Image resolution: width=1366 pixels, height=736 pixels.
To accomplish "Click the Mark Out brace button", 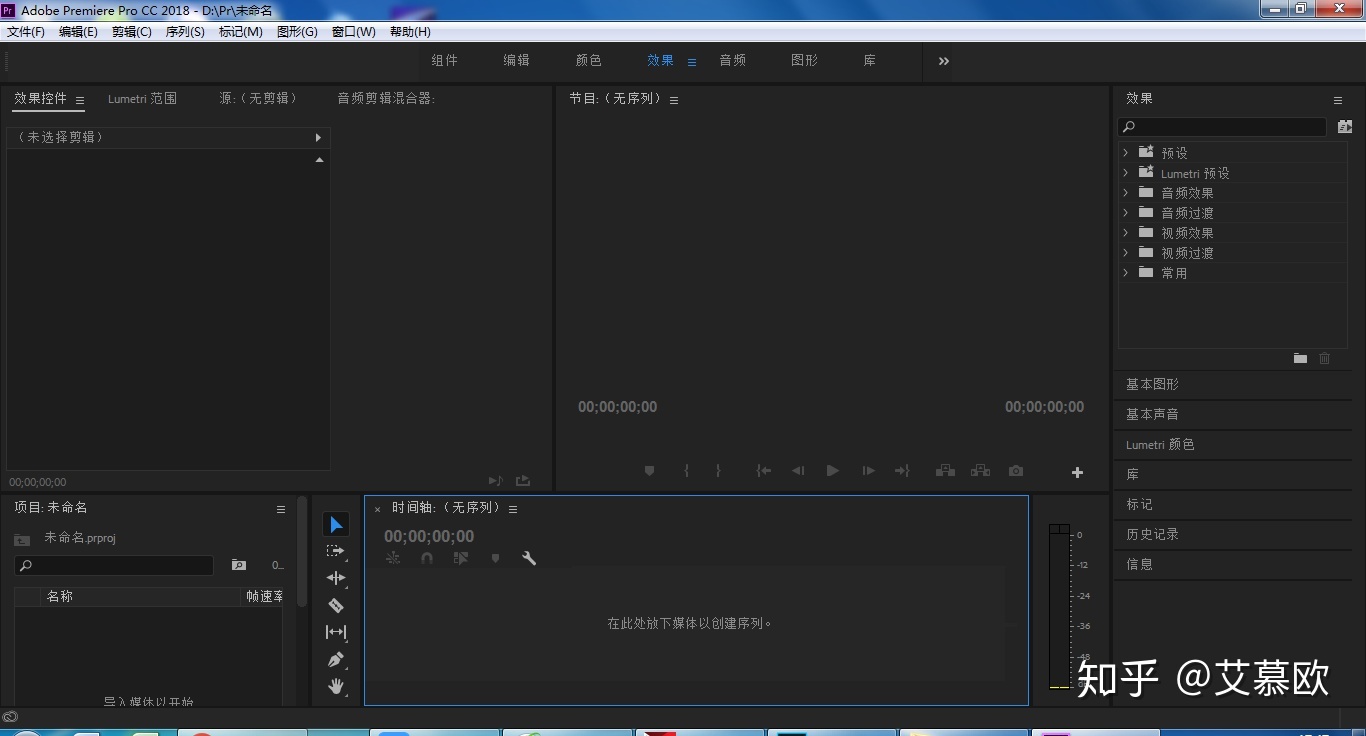I will pyautogui.click(x=718, y=471).
